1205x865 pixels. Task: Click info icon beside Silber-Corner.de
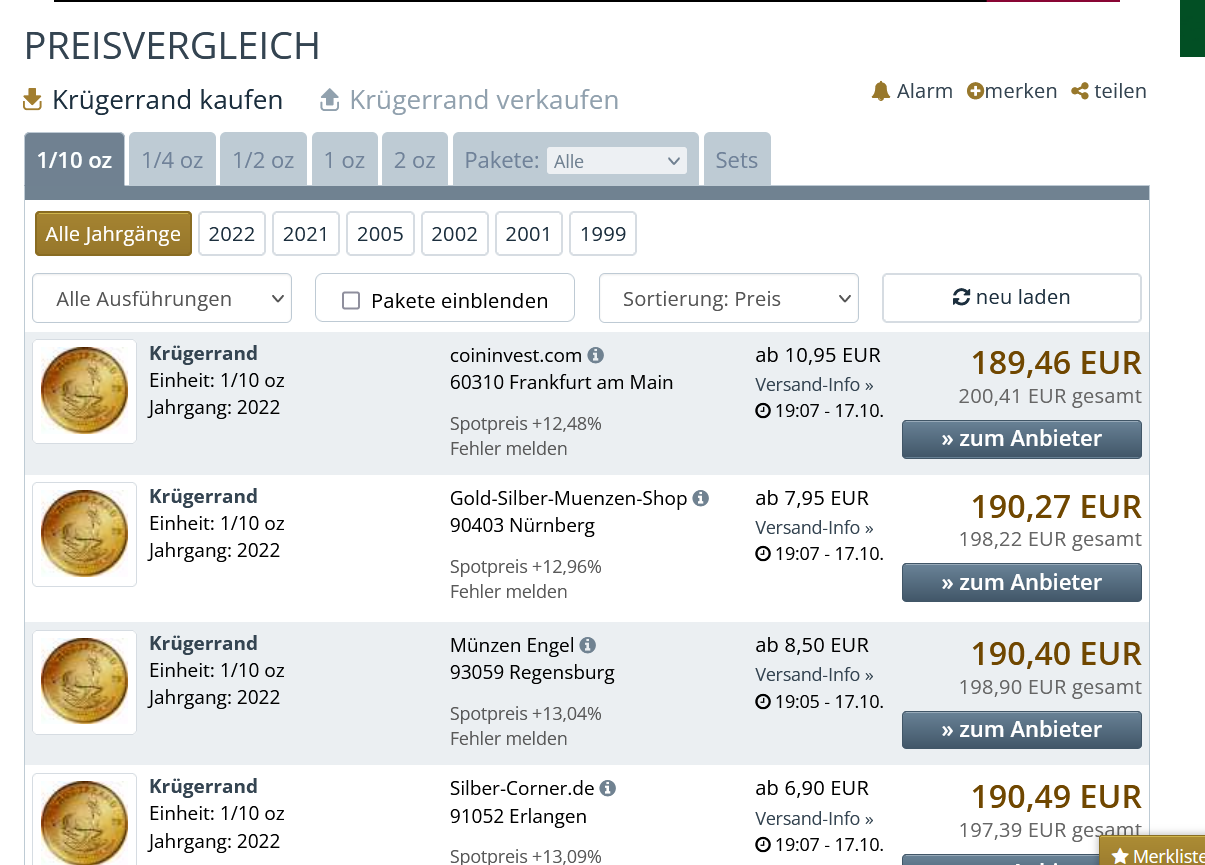click(x=608, y=788)
